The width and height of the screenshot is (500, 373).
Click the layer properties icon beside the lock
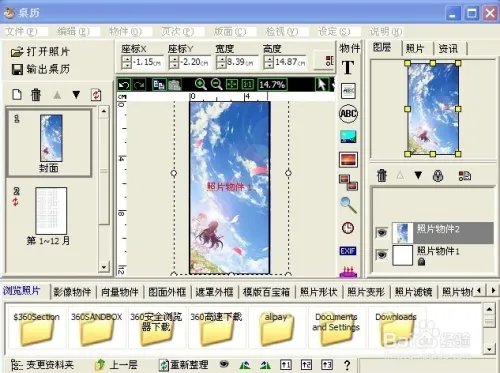pos(464,175)
